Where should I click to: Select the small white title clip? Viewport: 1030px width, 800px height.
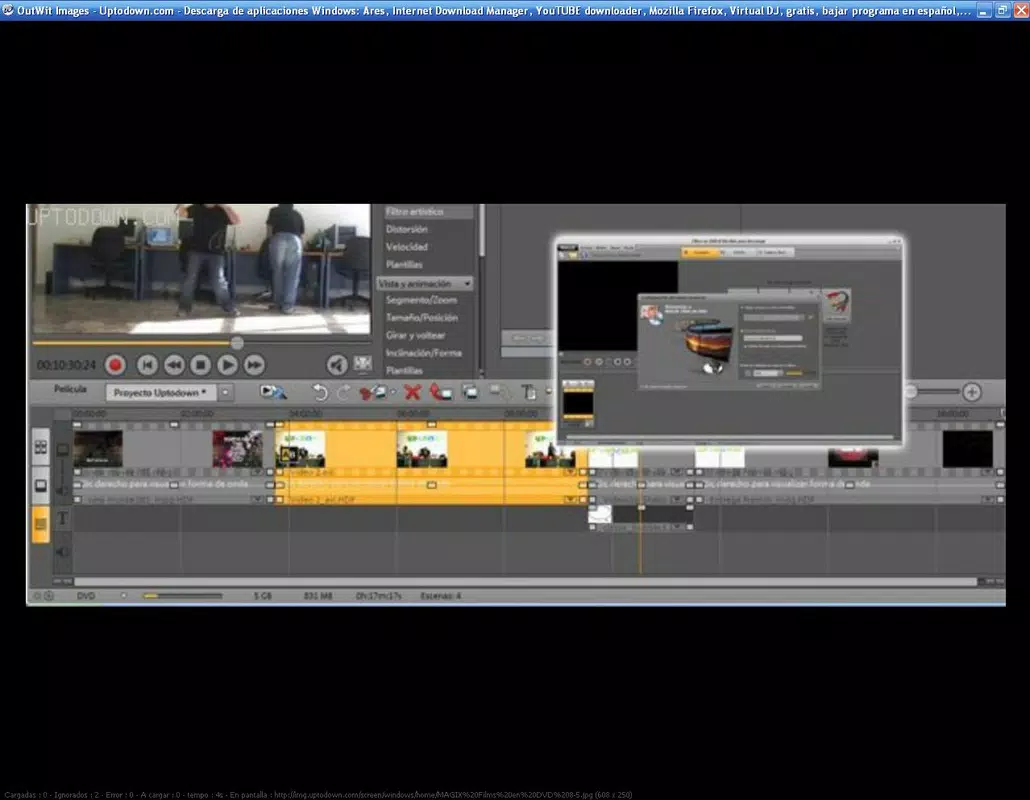point(600,514)
